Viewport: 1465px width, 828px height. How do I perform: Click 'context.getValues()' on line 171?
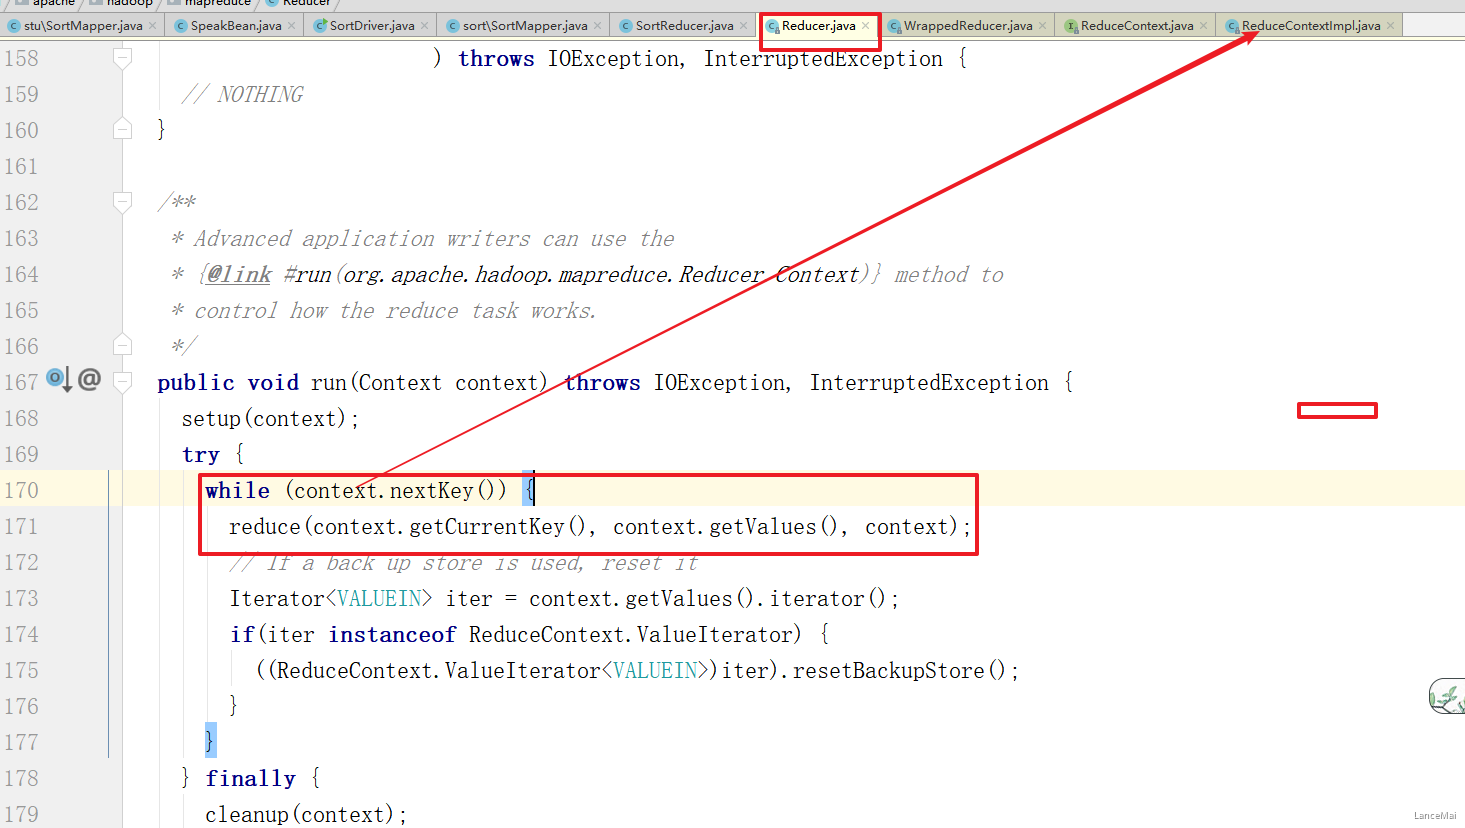pos(727,527)
